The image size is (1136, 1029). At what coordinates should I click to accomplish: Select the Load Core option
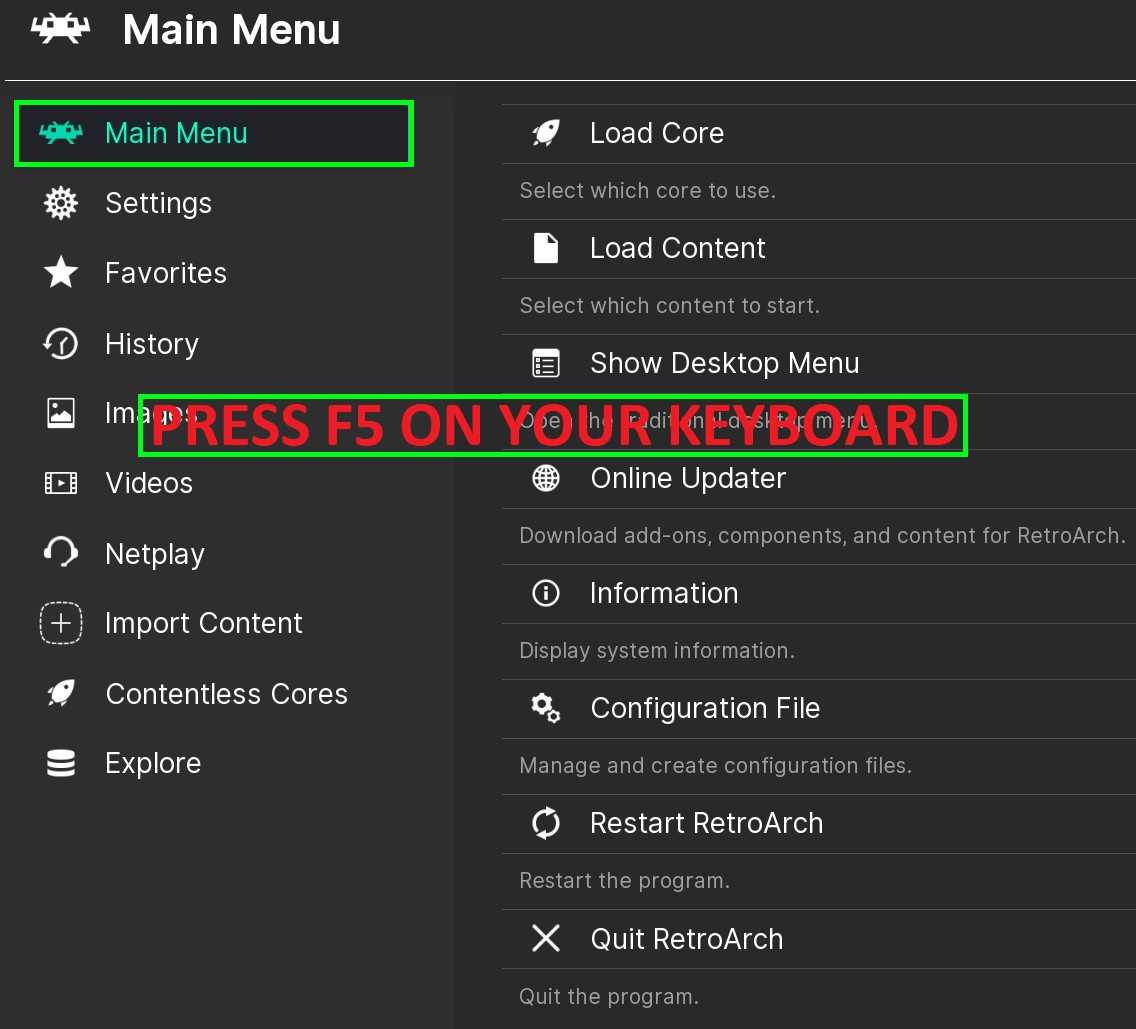pos(819,133)
